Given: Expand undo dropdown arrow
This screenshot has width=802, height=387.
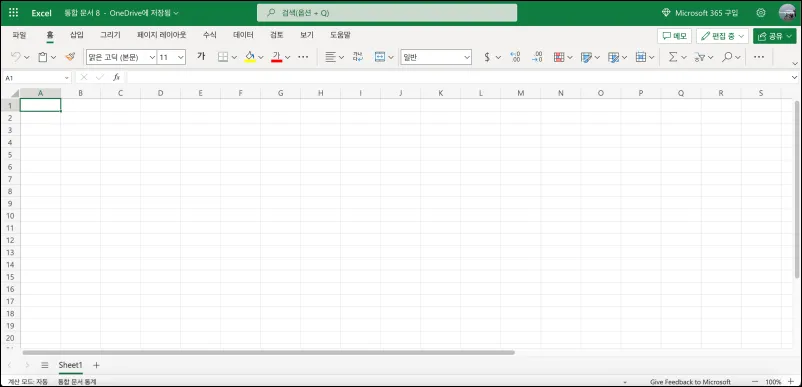Looking at the screenshot, I should pos(27,57).
